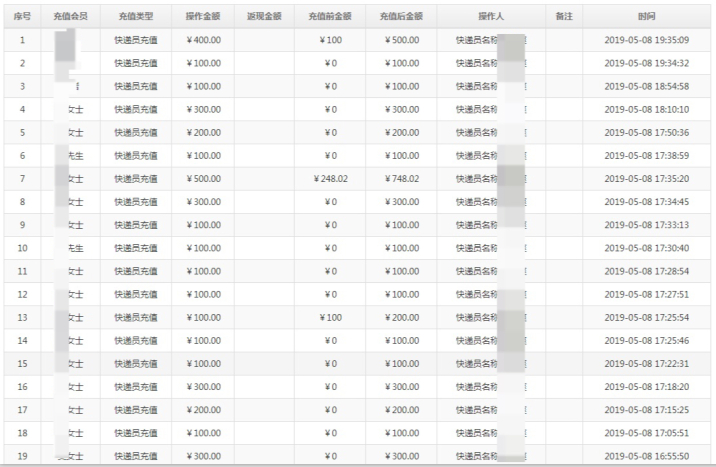Click the ¥748.02 post-recharge amount cell
Screen dimensions: 716x467
click(x=401, y=179)
